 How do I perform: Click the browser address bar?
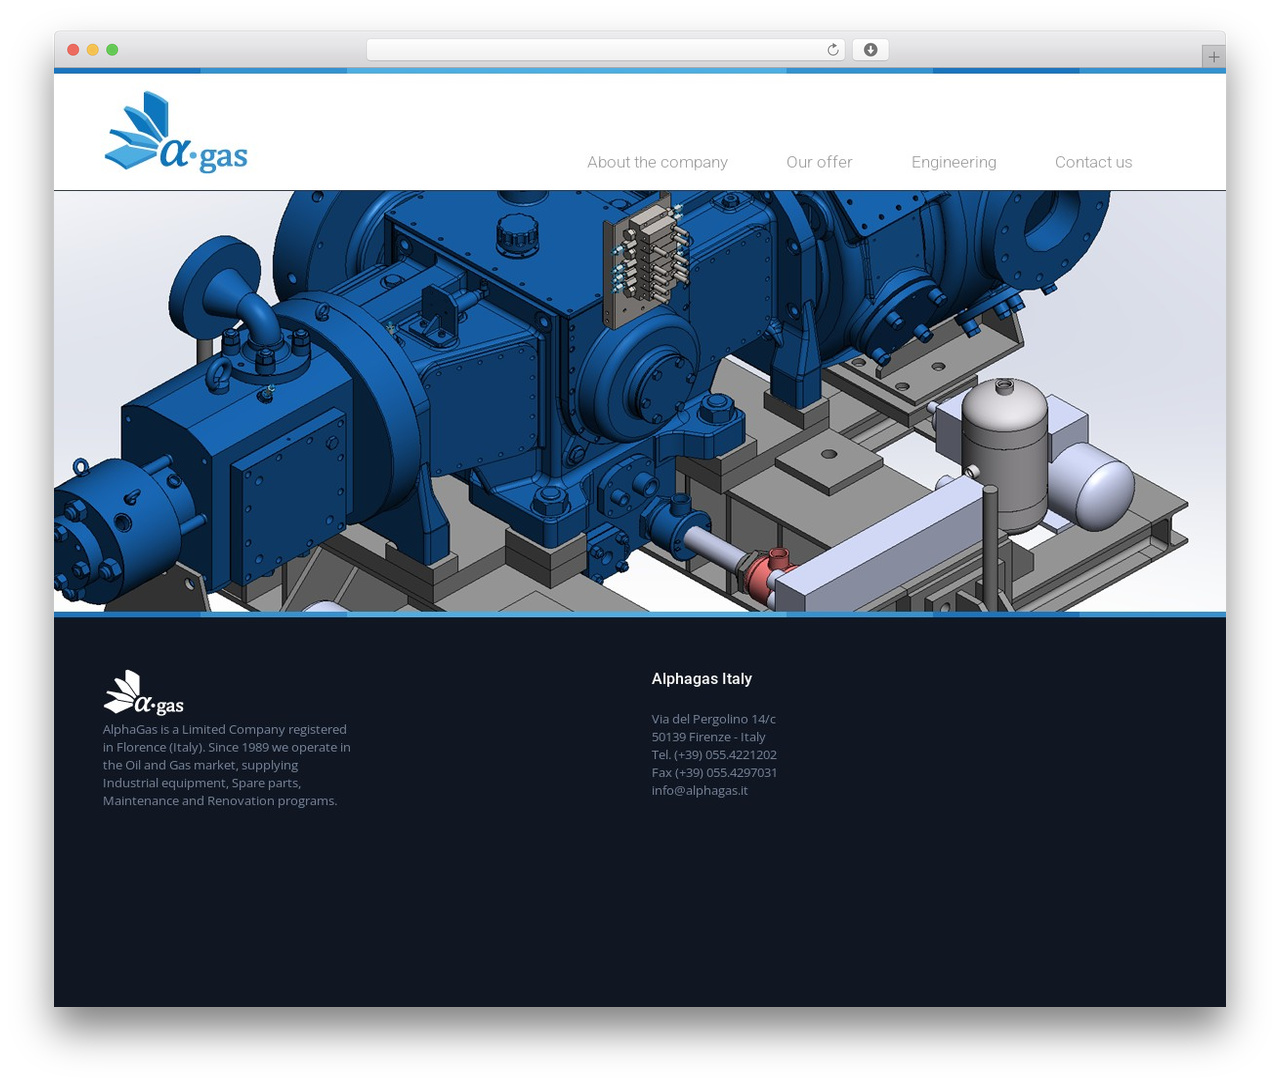pyautogui.click(x=606, y=50)
